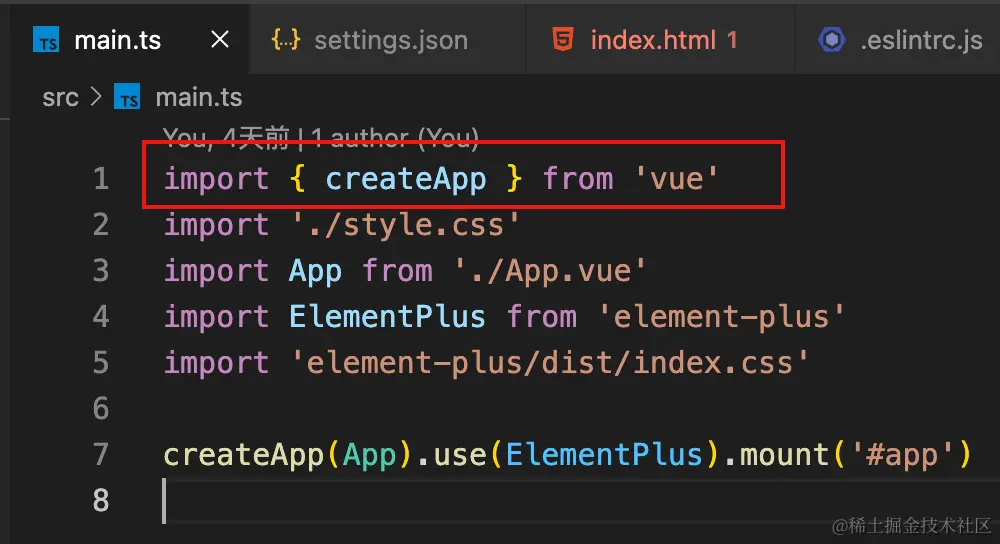This screenshot has height=544, width=1000.
Task: Expand the breadcrumb chevron after src
Action: click(96, 97)
